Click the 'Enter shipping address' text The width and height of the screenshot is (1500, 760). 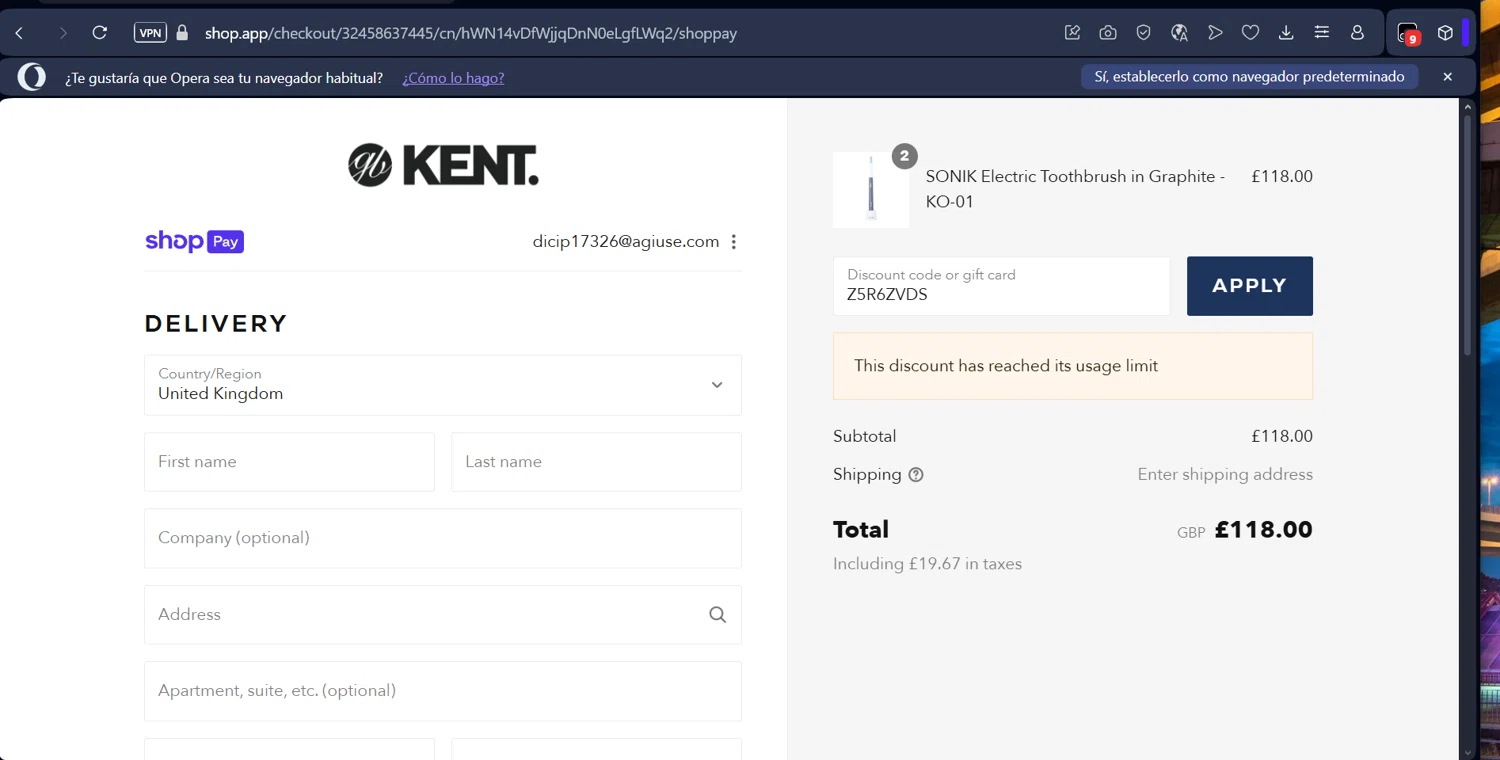(1225, 474)
